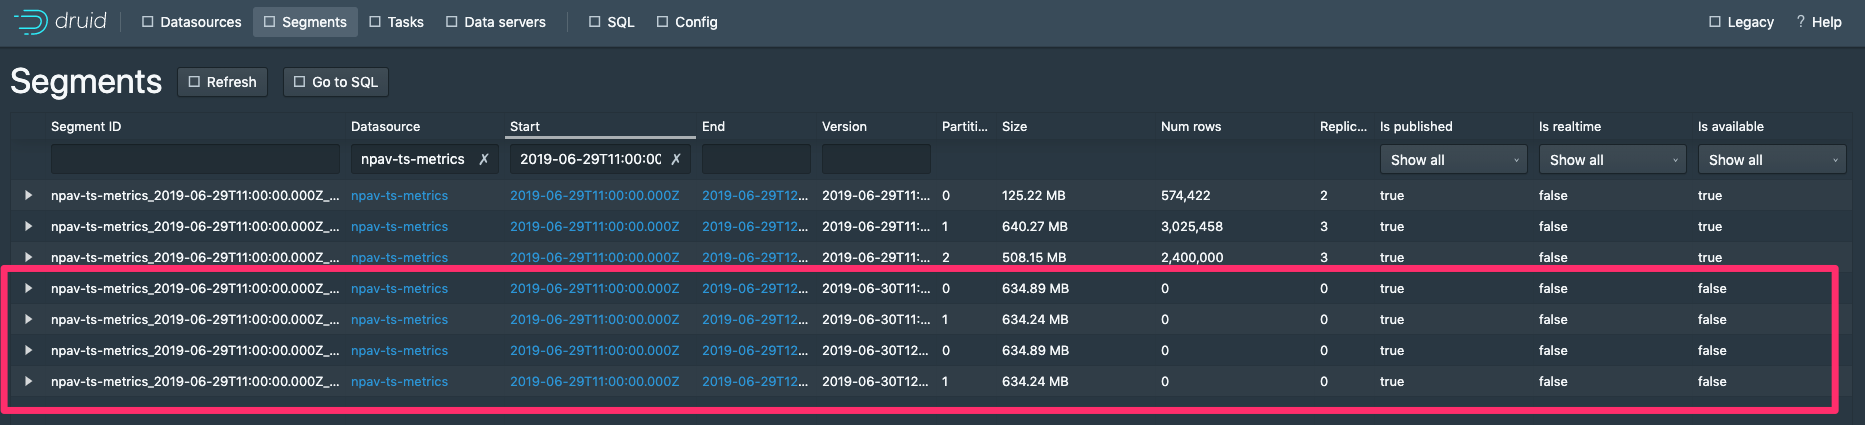
Task: Select the 640.27 MB size cell
Action: coord(1035,226)
